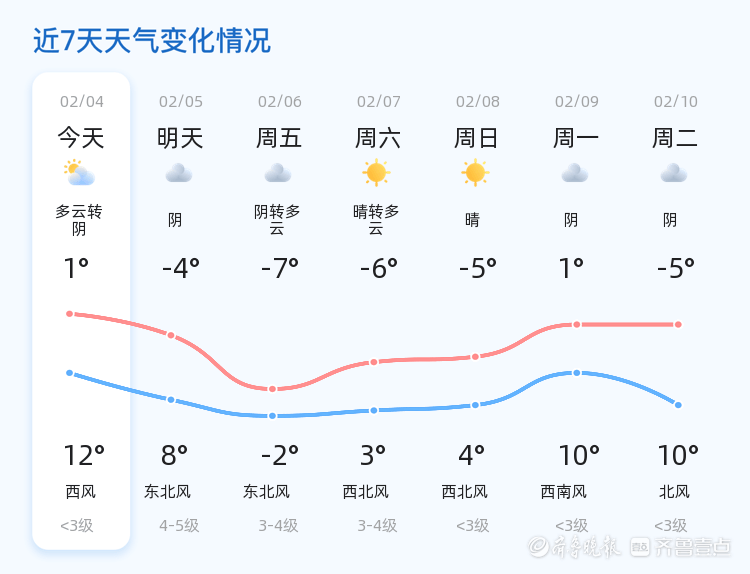Click the cloud icon for 周二

[x=673, y=173]
